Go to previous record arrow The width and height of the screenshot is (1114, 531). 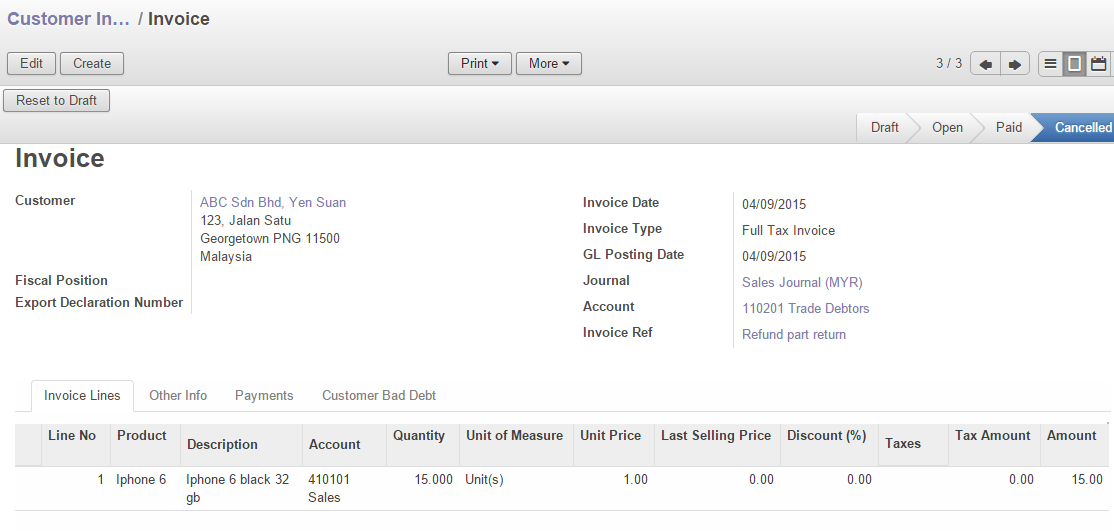pos(985,64)
